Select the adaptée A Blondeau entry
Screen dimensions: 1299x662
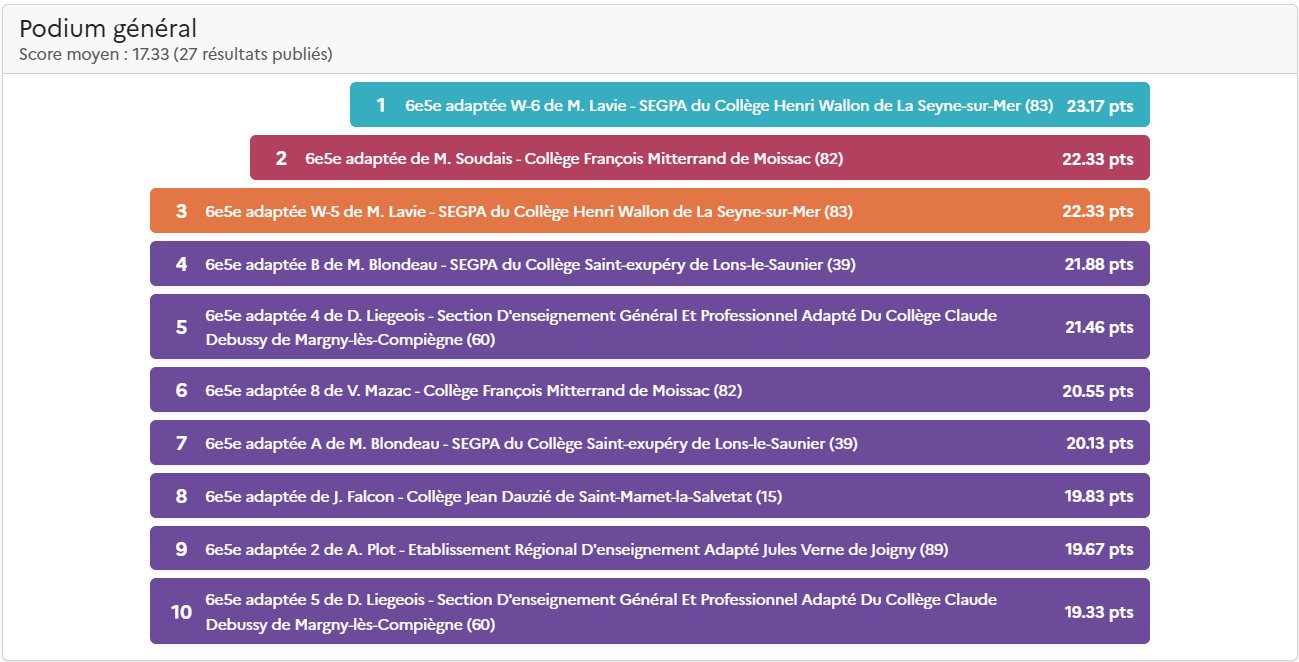pyautogui.click(x=531, y=443)
